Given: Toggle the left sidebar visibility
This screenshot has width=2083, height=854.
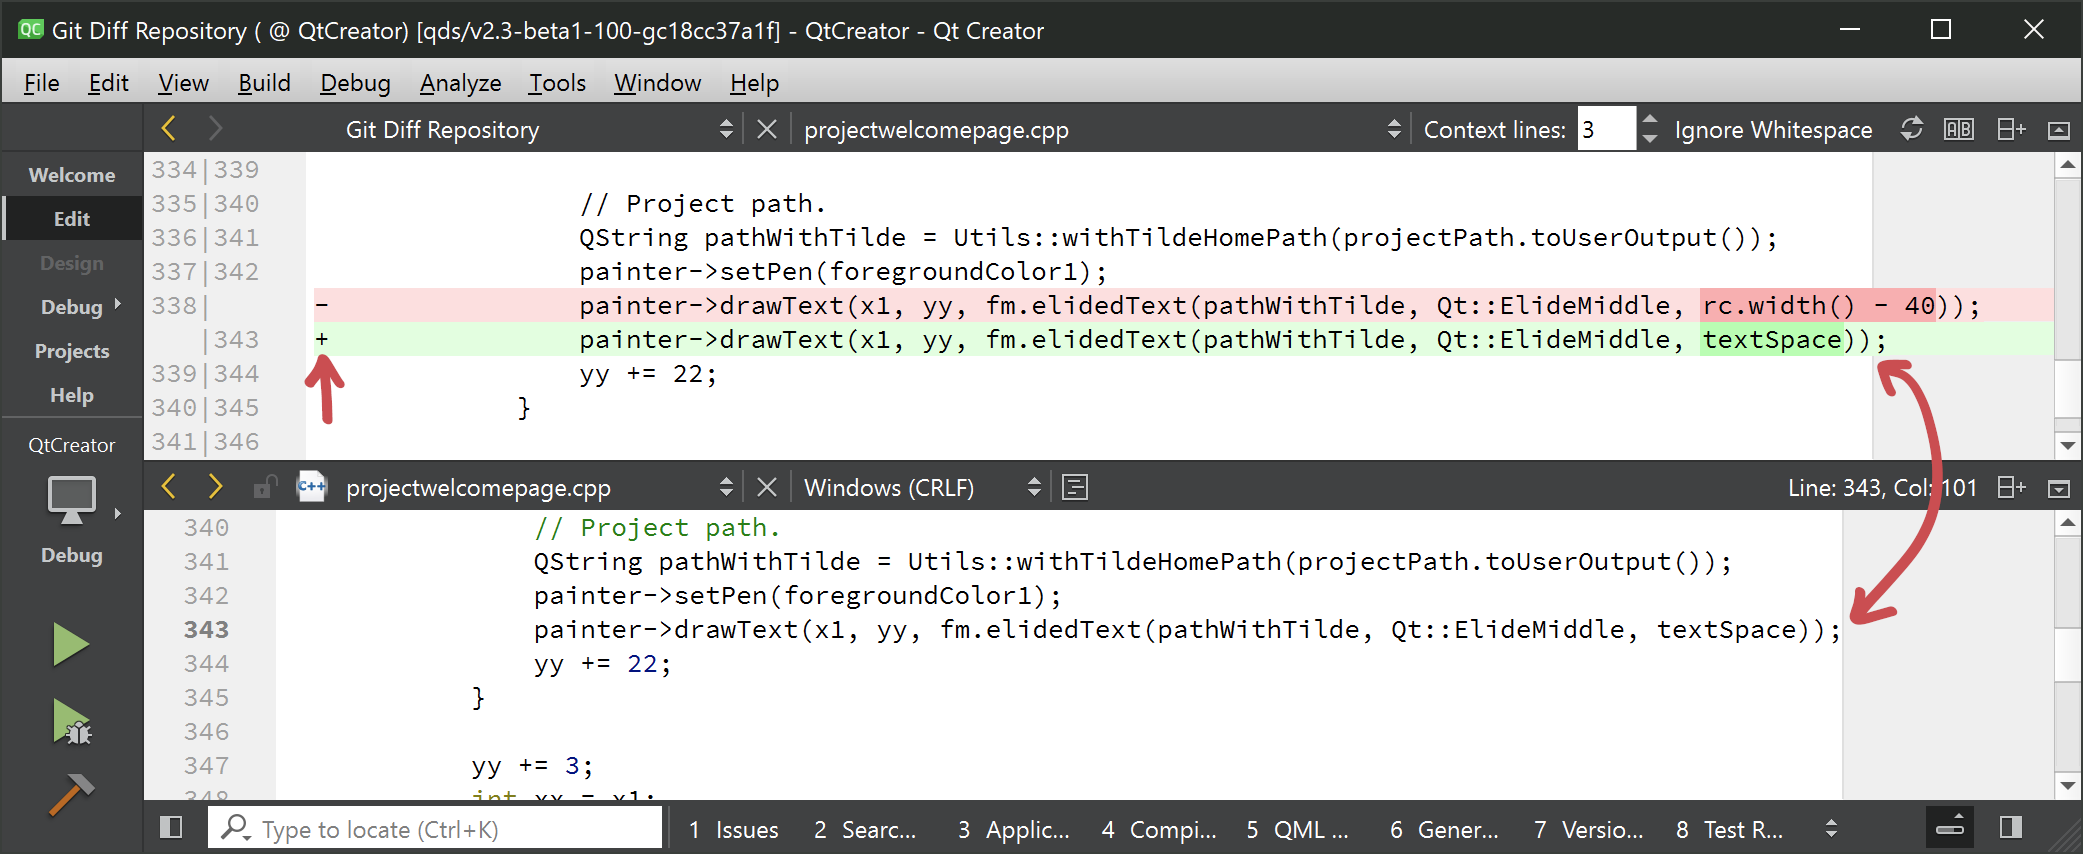Looking at the screenshot, I should [171, 827].
